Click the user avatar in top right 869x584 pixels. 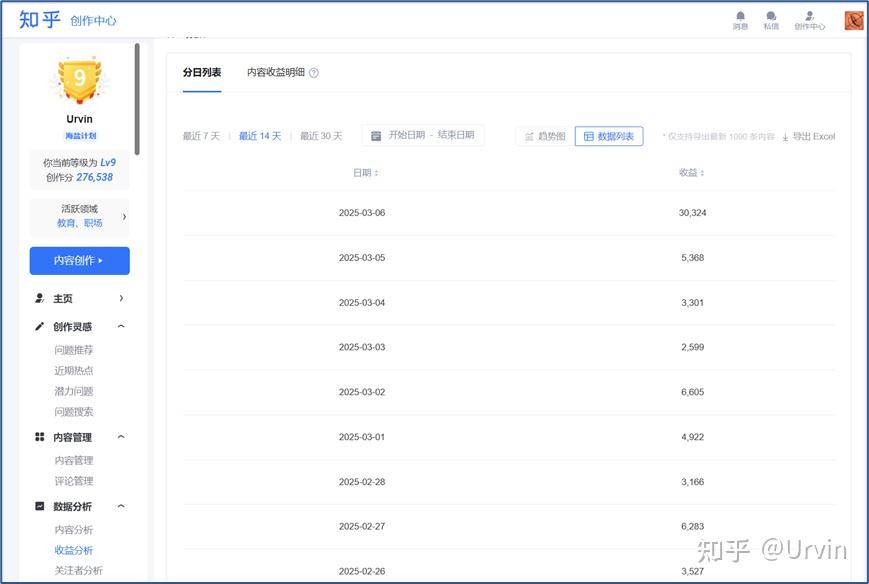point(853,21)
